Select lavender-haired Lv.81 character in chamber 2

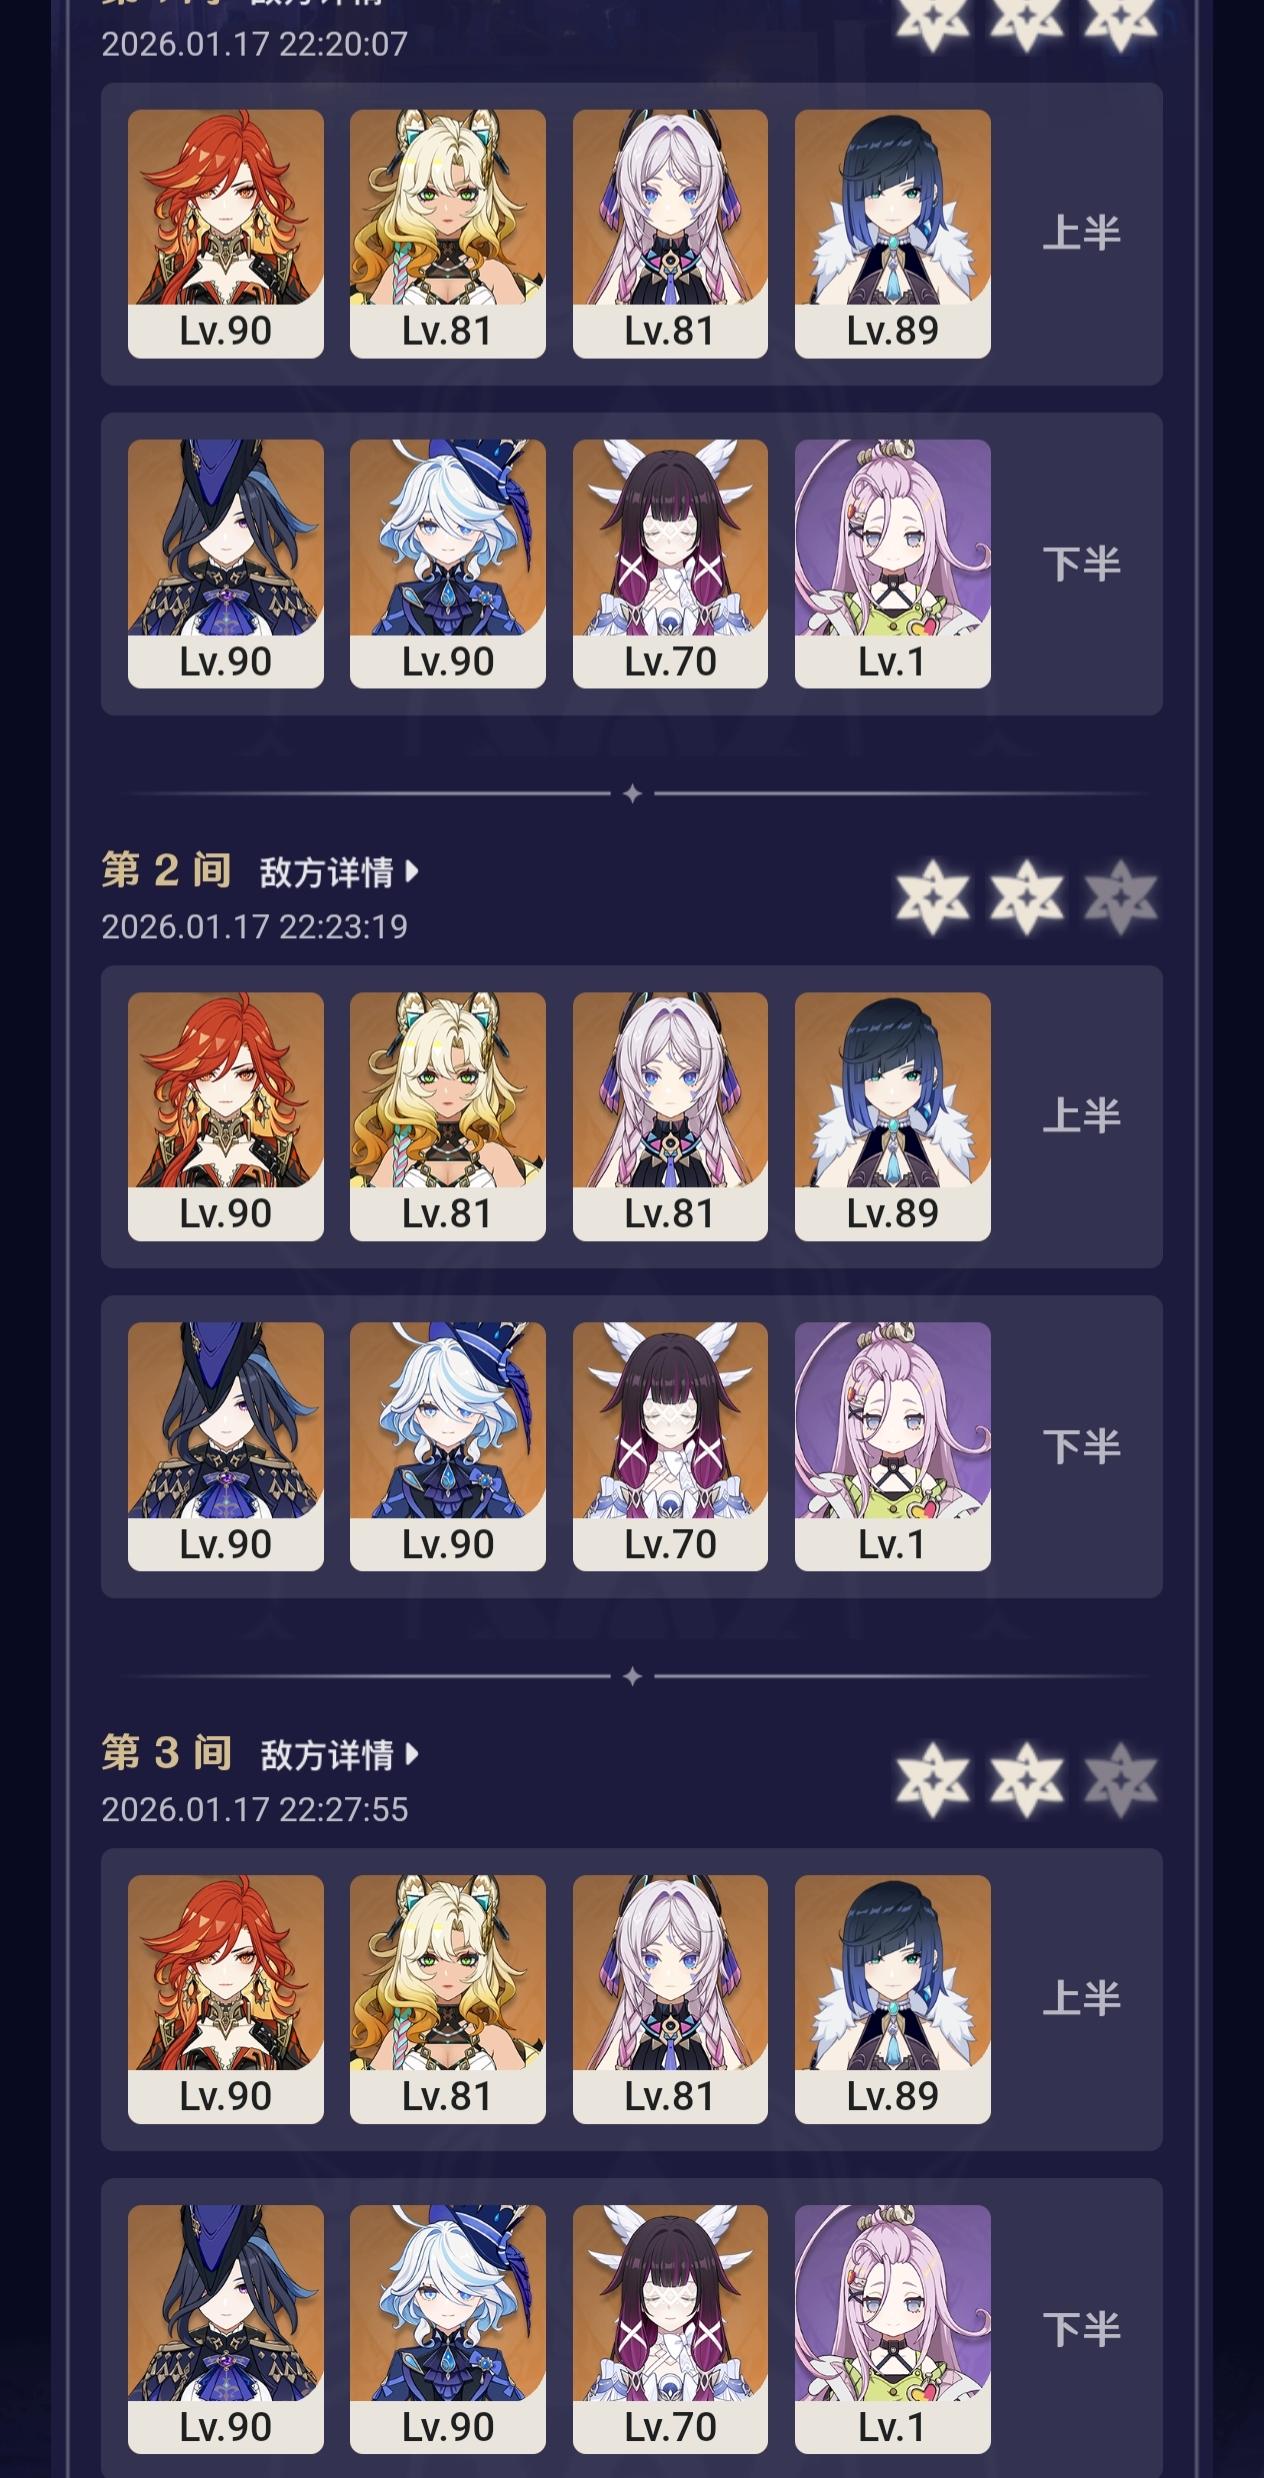click(x=670, y=1116)
